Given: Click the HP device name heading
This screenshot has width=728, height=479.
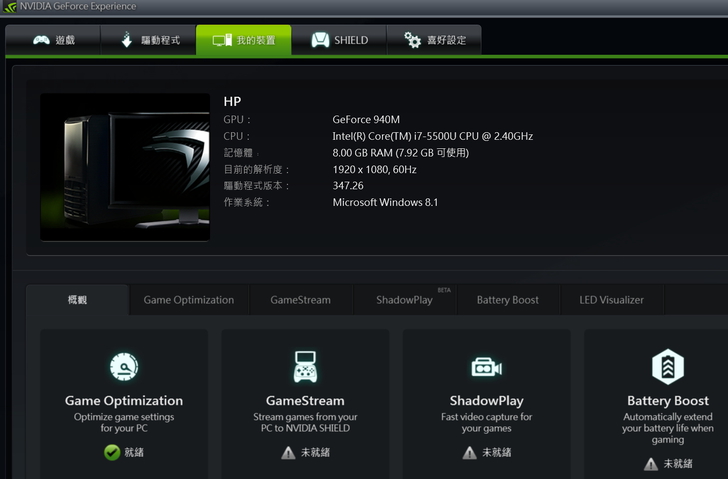Looking at the screenshot, I should [x=232, y=102].
